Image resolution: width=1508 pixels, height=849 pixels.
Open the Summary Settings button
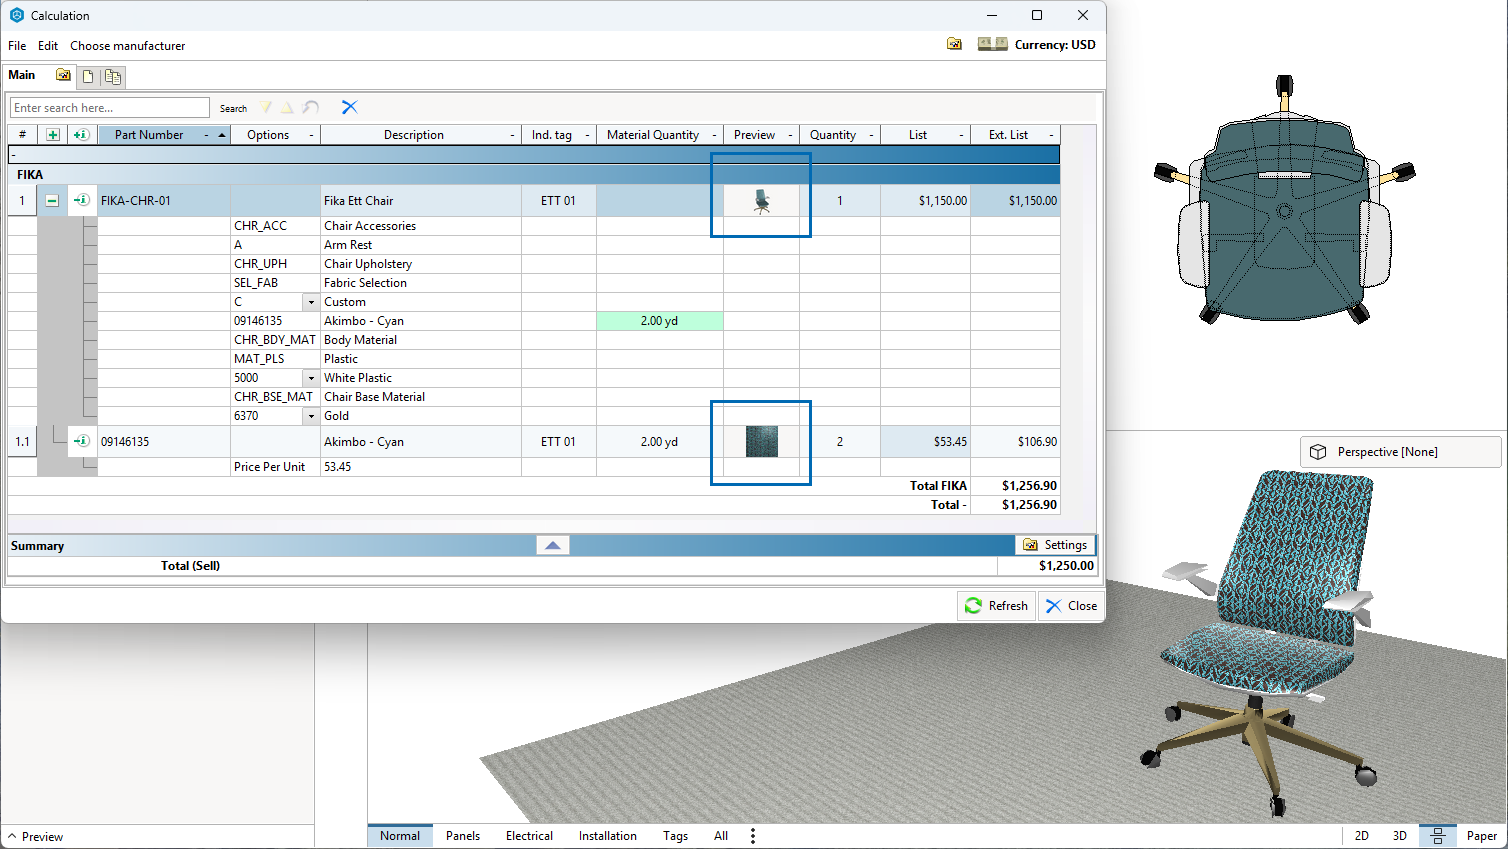tap(1055, 545)
